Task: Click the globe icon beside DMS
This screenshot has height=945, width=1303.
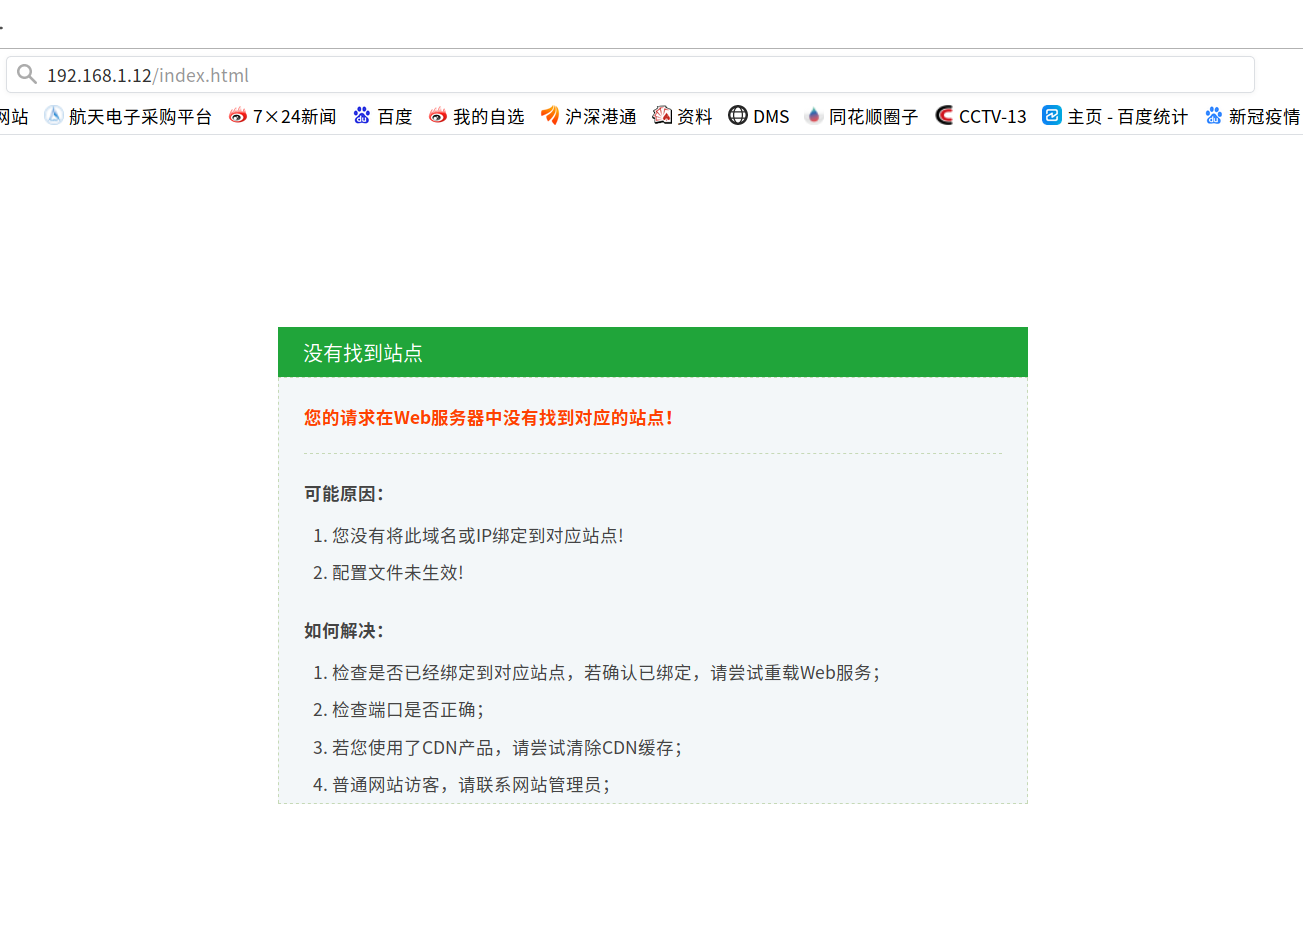Action: click(x=738, y=116)
